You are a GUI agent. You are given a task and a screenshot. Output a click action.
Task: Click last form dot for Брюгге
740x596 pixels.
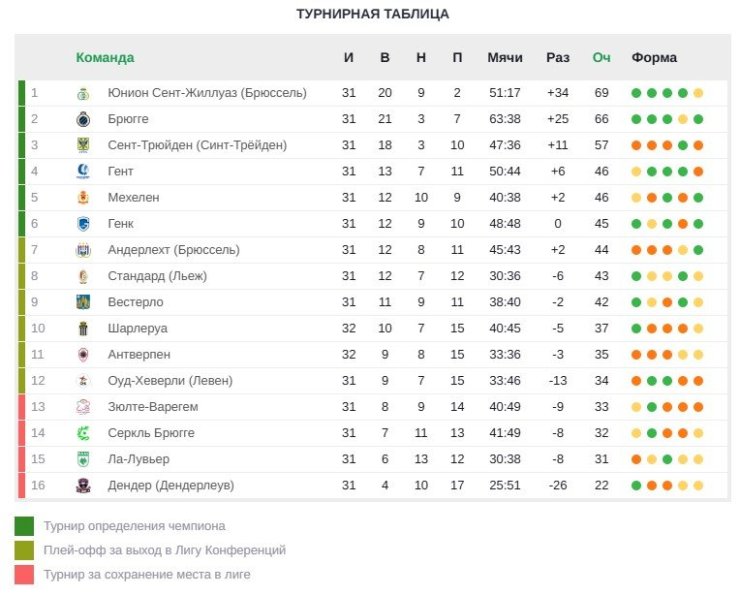point(698,119)
